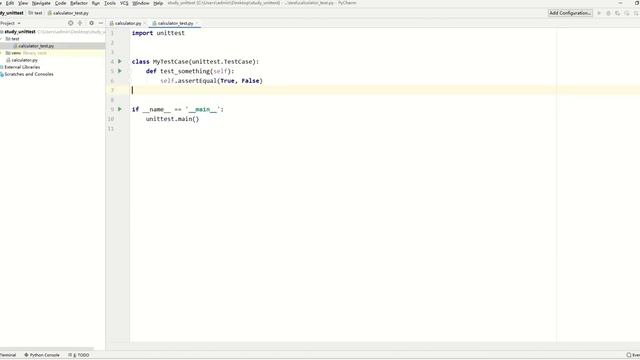Open the TODO tool window
The image size is (640, 360).
click(79, 355)
